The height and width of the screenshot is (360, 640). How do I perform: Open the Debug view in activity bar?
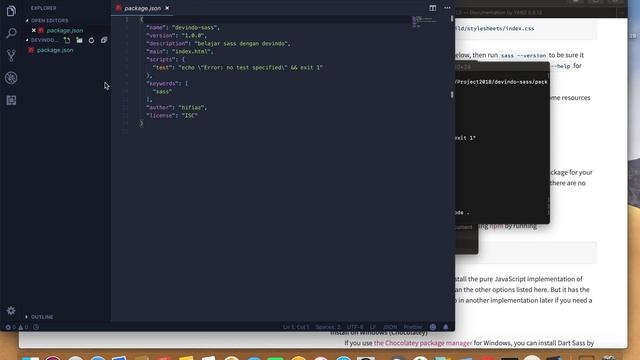11,78
